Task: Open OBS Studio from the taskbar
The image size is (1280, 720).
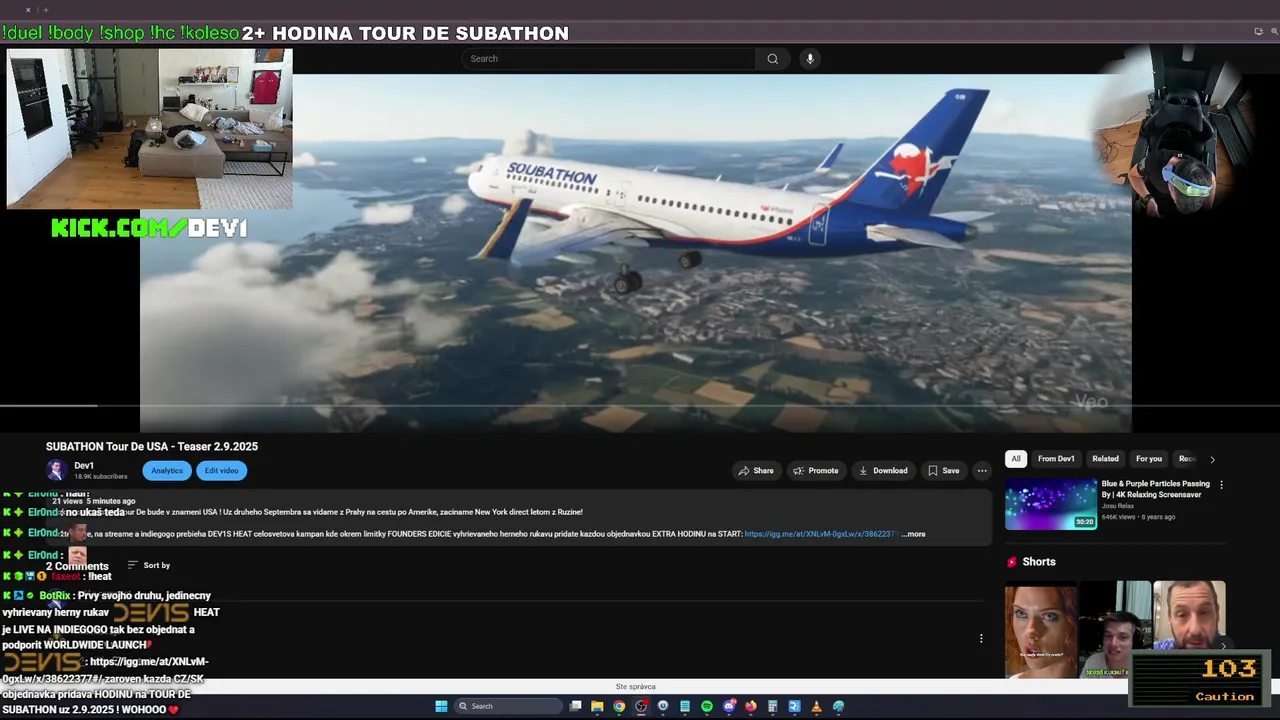Action: (641, 706)
